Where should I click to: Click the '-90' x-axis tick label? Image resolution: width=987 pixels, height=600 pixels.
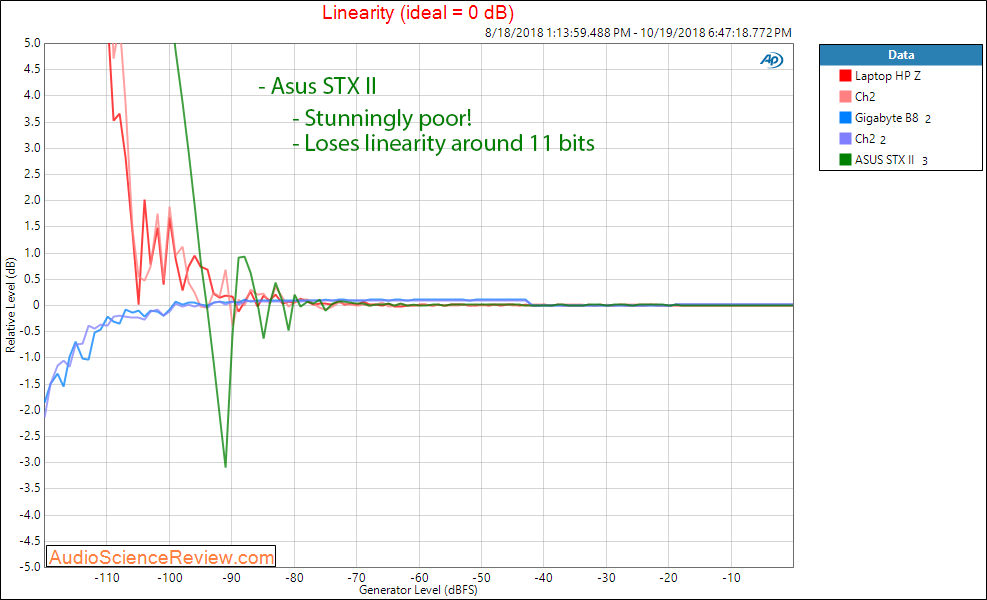coord(232,577)
